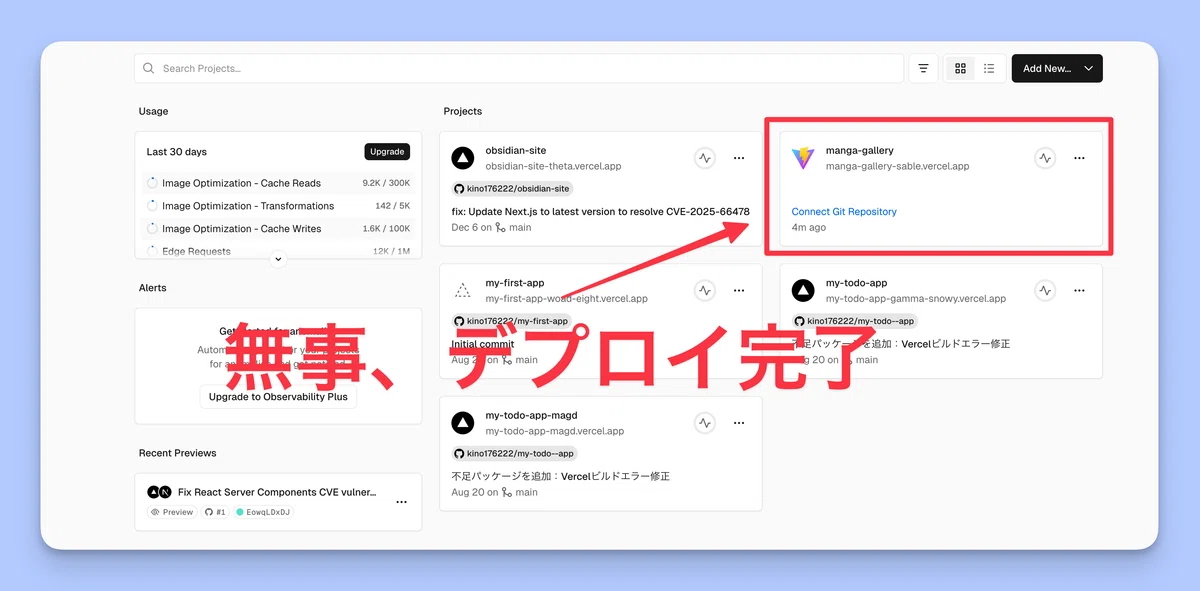This screenshot has height=591, width=1200.
Task: Open my-first-app activity icon
Action: tap(705, 290)
